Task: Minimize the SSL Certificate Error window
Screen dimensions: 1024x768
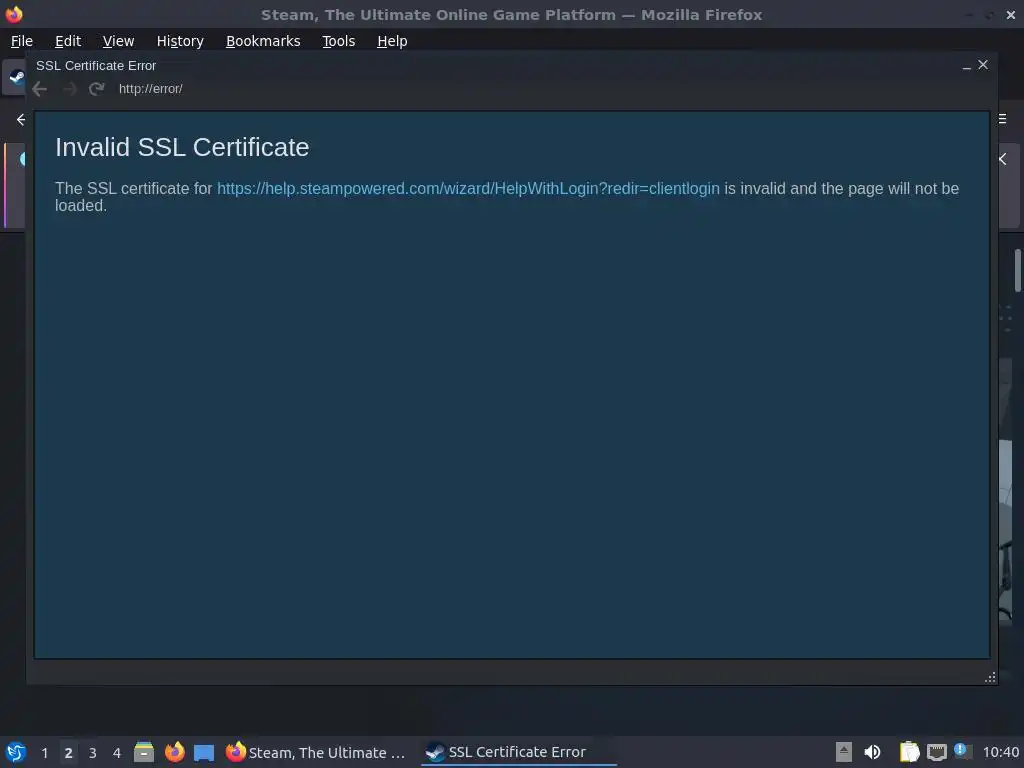Action: pos(967,66)
